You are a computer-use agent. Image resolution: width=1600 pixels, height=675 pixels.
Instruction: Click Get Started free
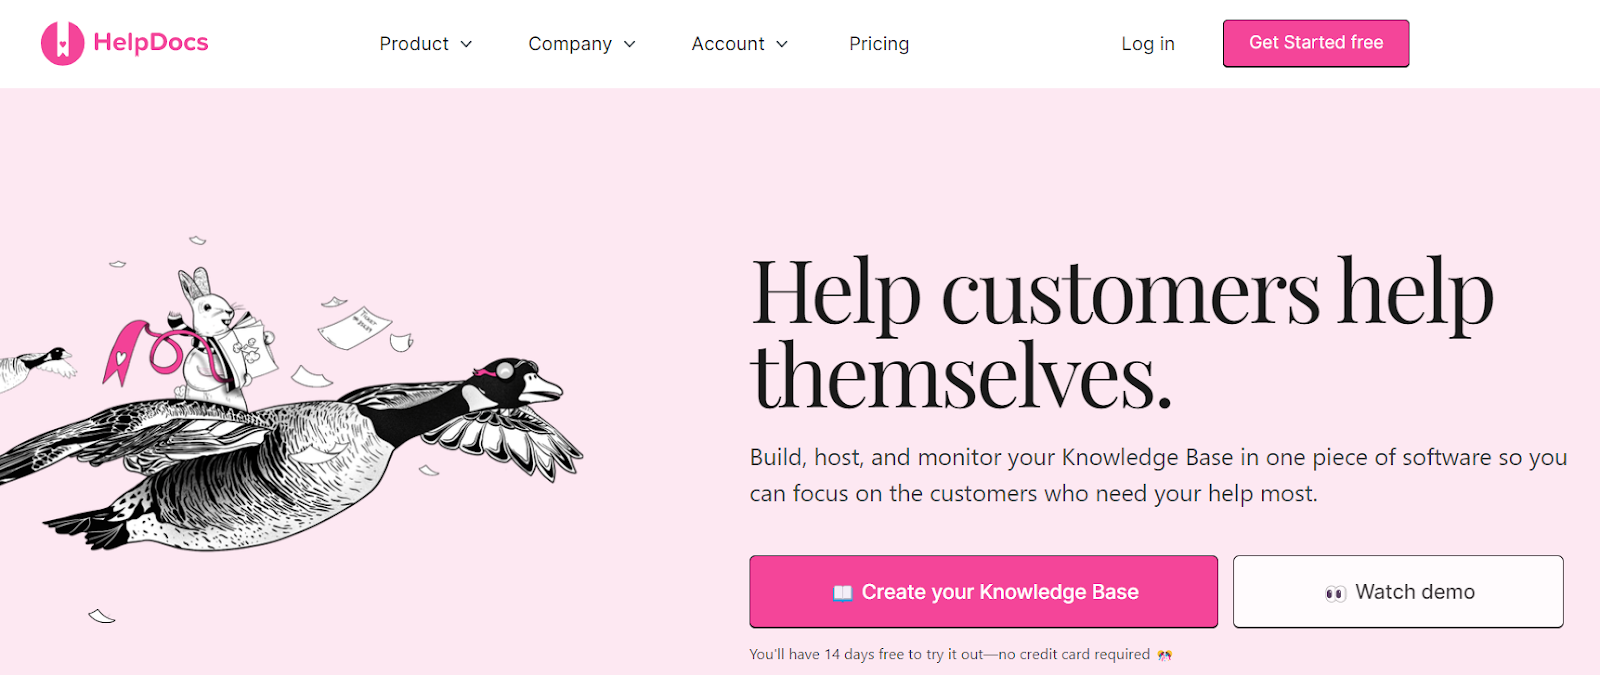point(1315,43)
